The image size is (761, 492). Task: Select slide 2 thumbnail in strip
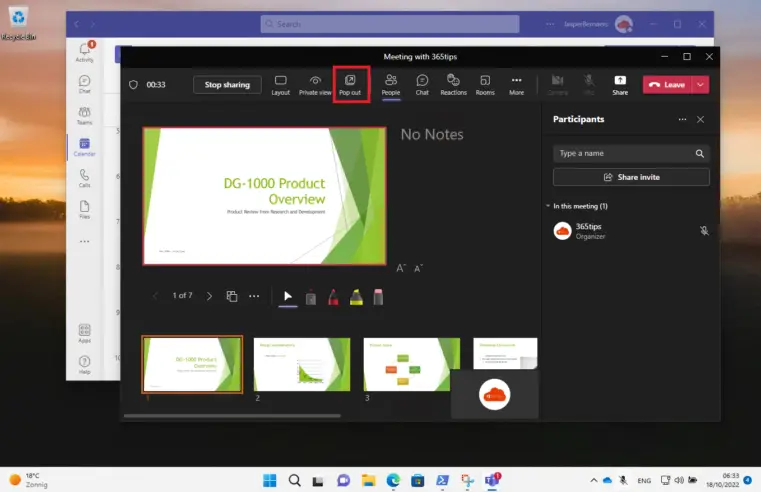click(x=302, y=364)
